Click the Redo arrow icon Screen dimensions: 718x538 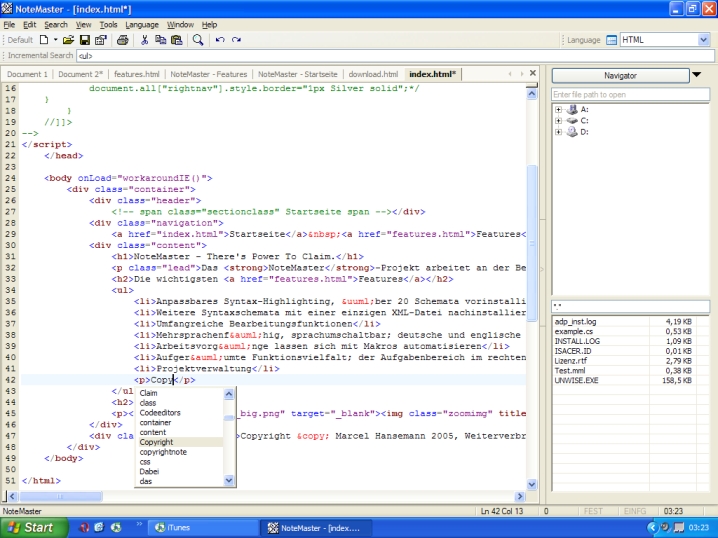[x=236, y=40]
